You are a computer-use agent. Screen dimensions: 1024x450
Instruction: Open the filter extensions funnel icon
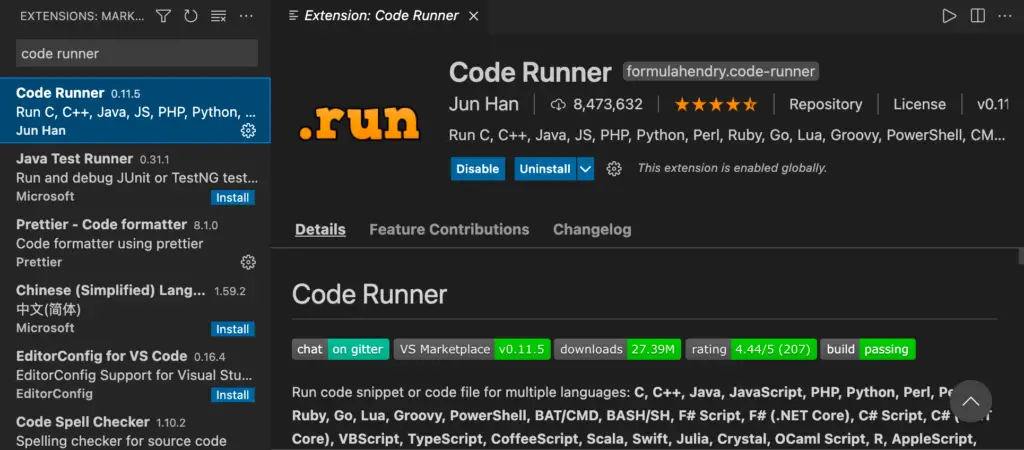[x=163, y=16]
